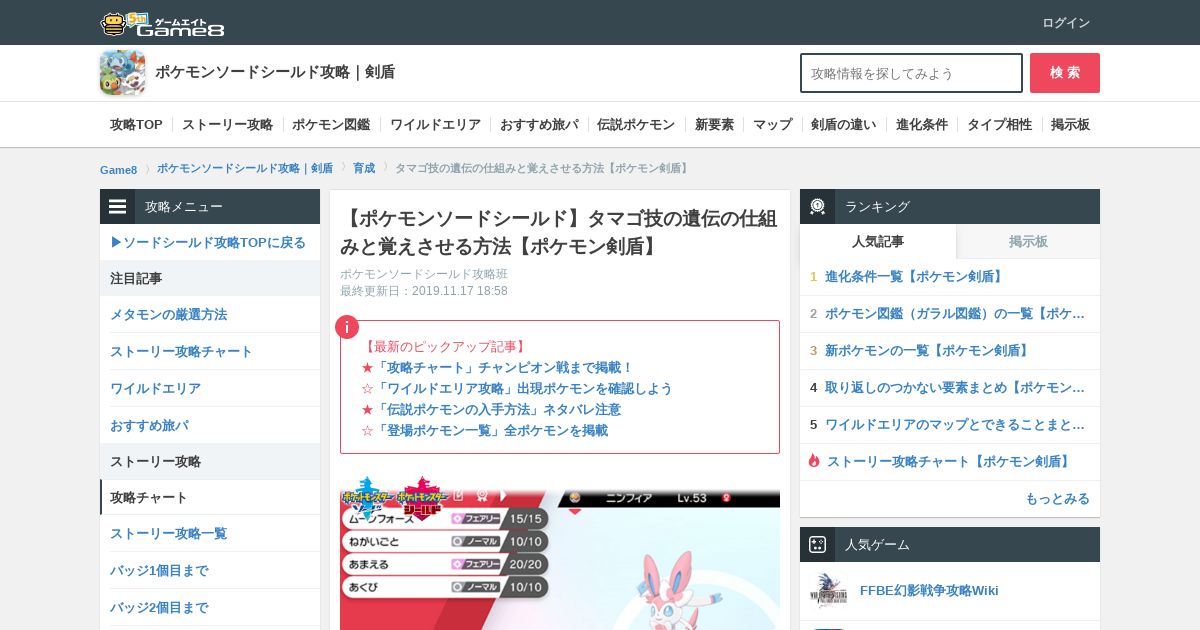Screen dimensions: 1200x630
Task: Click Game8 breadcrumb link
Action: pyautogui.click(x=118, y=169)
